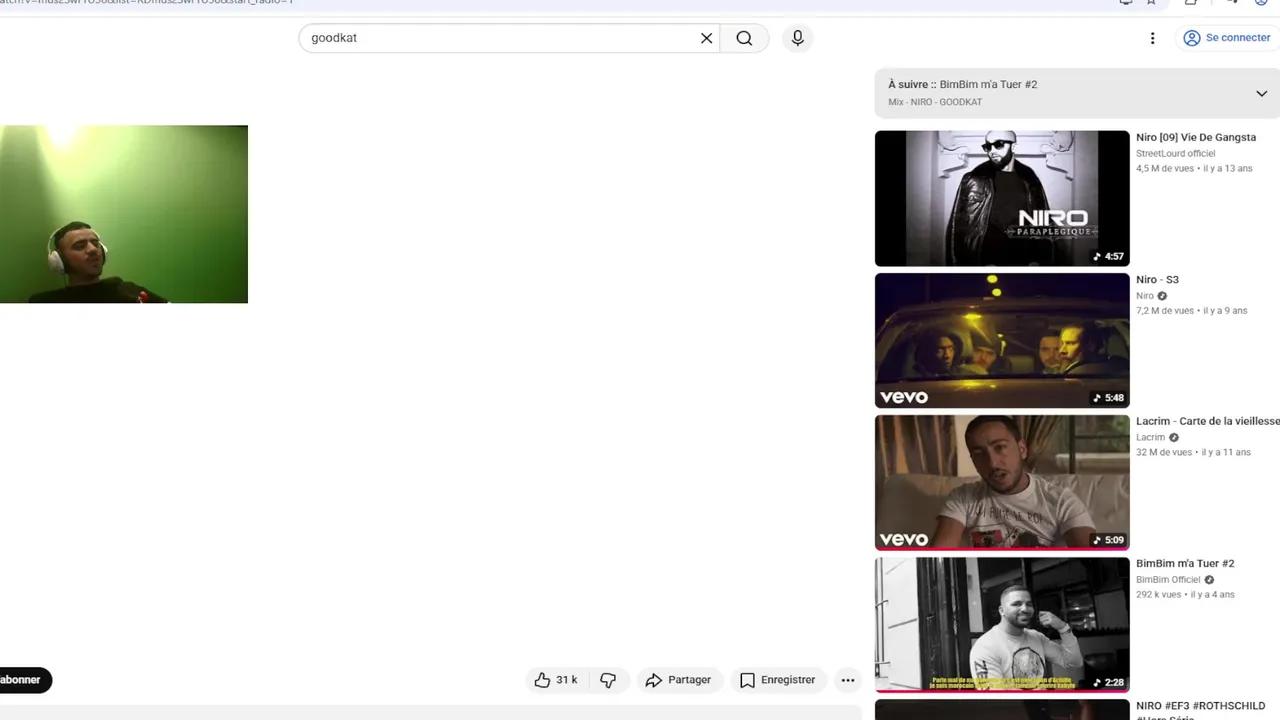Image resolution: width=1280 pixels, height=720 pixels.
Task: Click the Niro channel name under Niro - S3
Action: pyautogui.click(x=1145, y=296)
